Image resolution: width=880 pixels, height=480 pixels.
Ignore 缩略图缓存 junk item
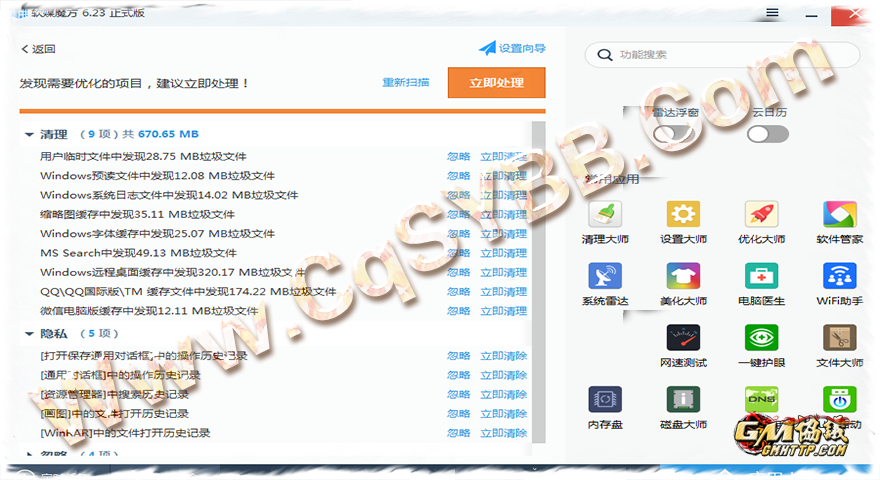(459, 214)
